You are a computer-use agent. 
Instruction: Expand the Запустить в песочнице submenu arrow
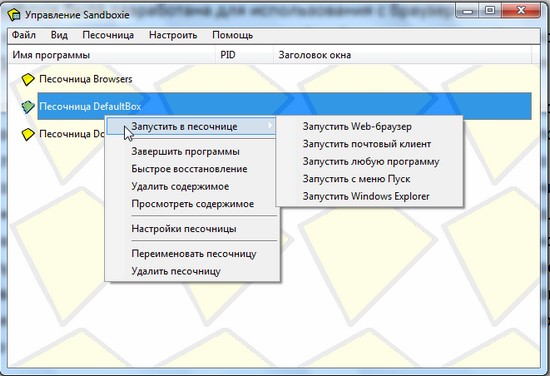click(270, 125)
